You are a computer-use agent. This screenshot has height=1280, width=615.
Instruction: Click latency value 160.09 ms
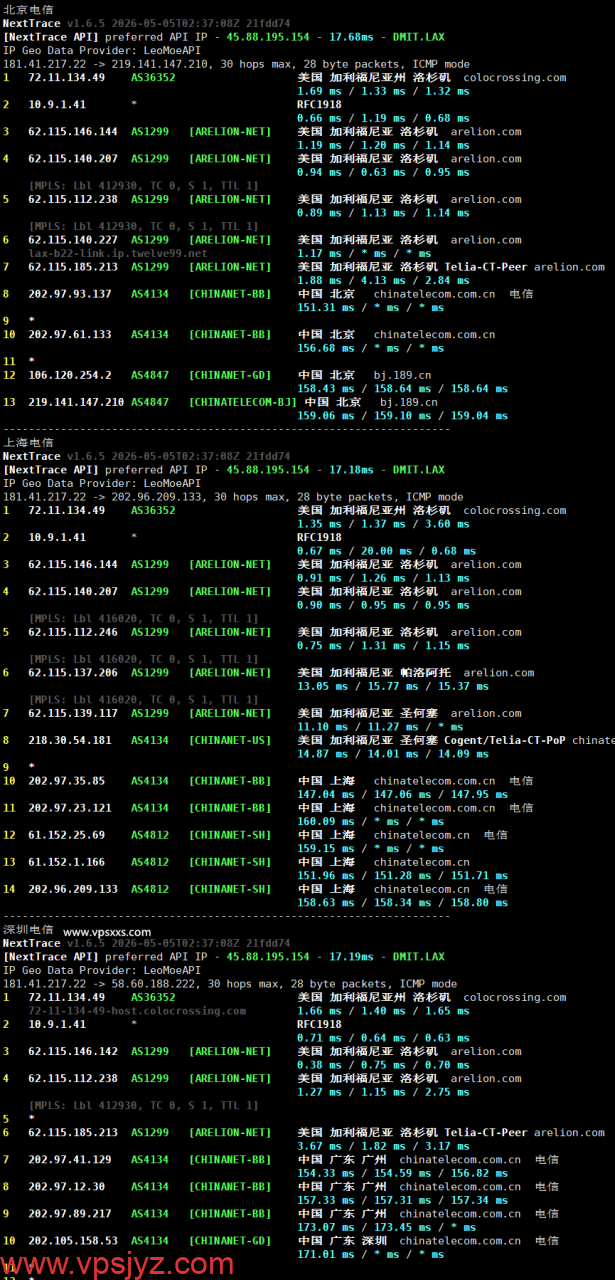326,821
